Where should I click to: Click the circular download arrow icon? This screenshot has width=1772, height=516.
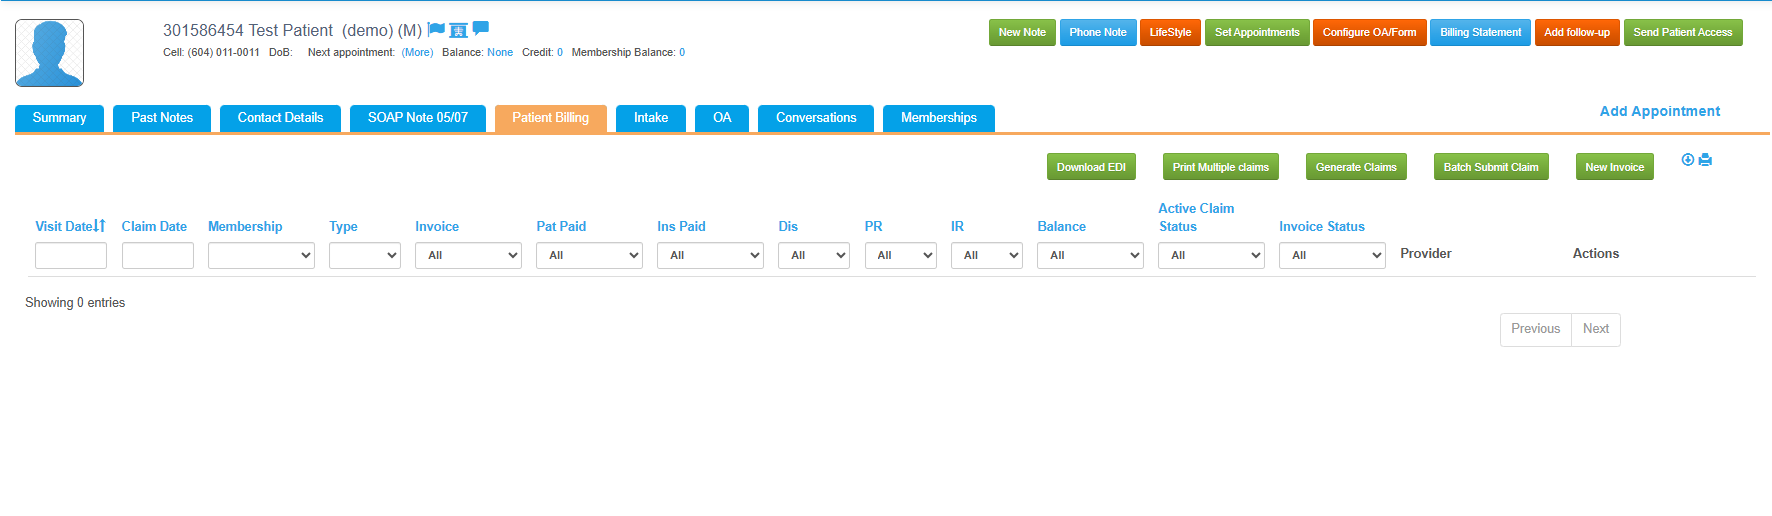coord(1688,160)
